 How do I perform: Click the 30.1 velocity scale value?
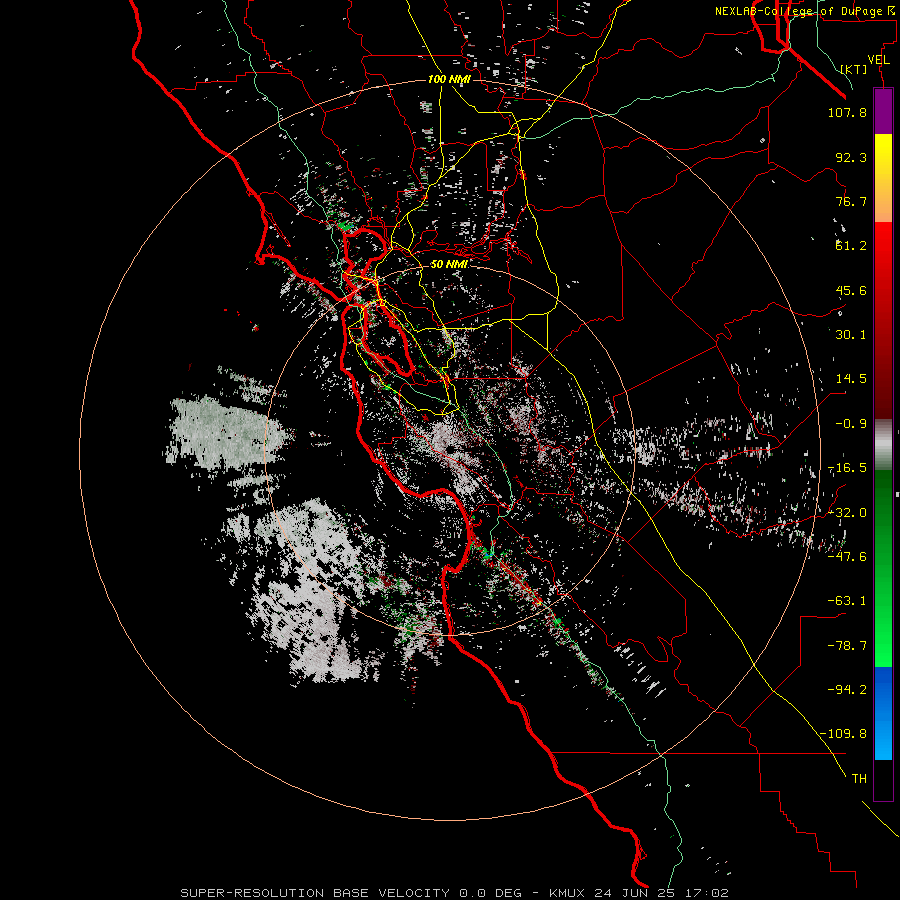point(851,335)
